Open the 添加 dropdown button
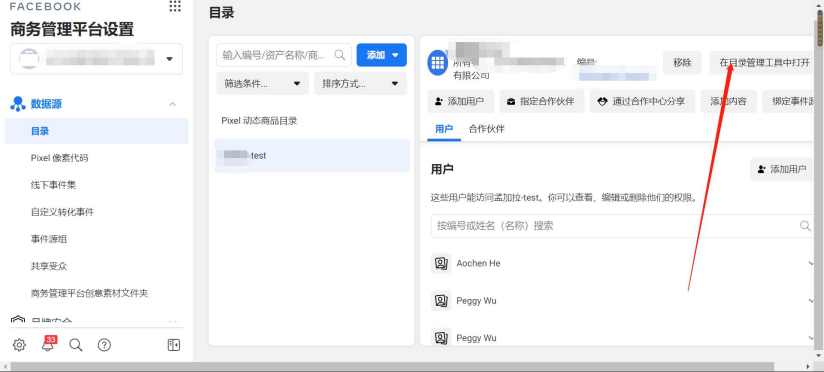Screen dimensions: 824x372 pos(382,55)
